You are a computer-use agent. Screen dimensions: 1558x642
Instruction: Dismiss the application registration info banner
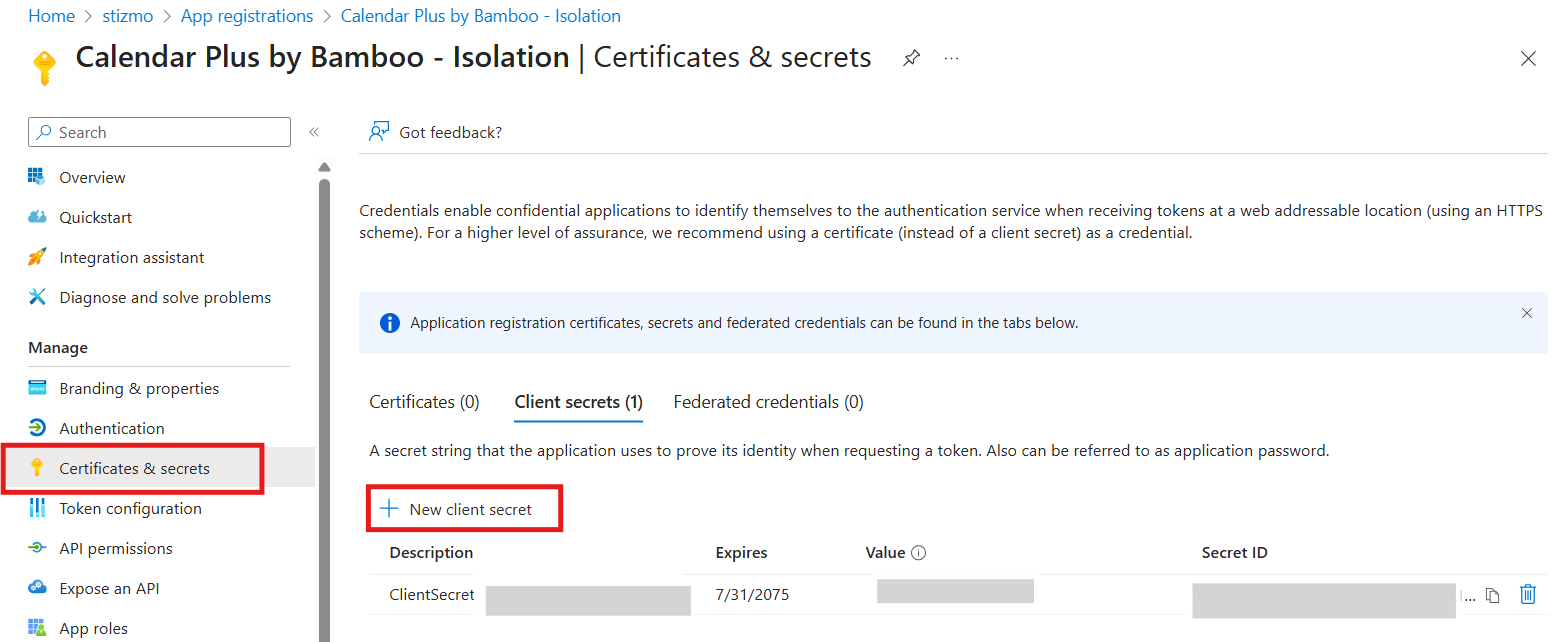click(x=1527, y=313)
